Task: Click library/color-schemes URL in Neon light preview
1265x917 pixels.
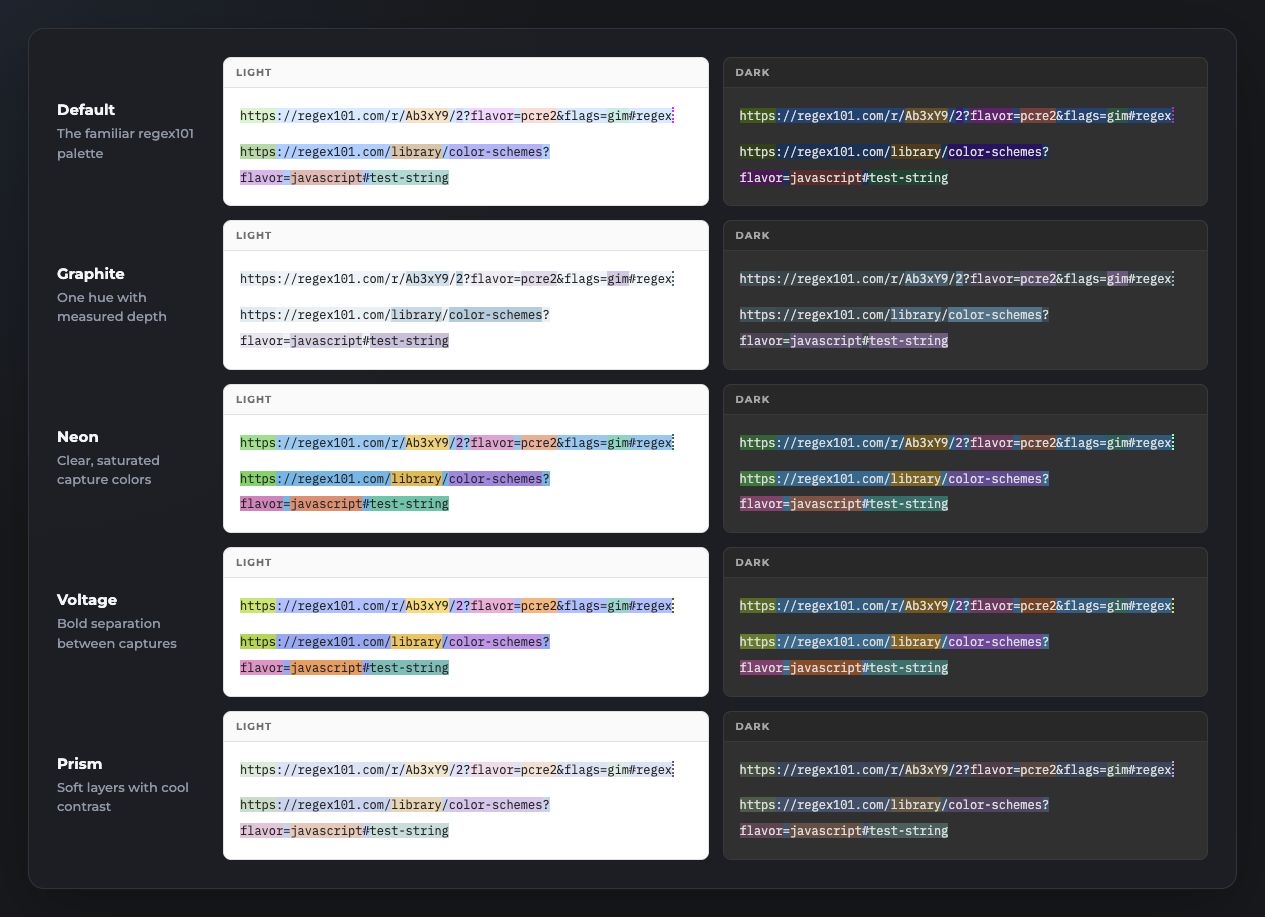Action: coord(395,479)
